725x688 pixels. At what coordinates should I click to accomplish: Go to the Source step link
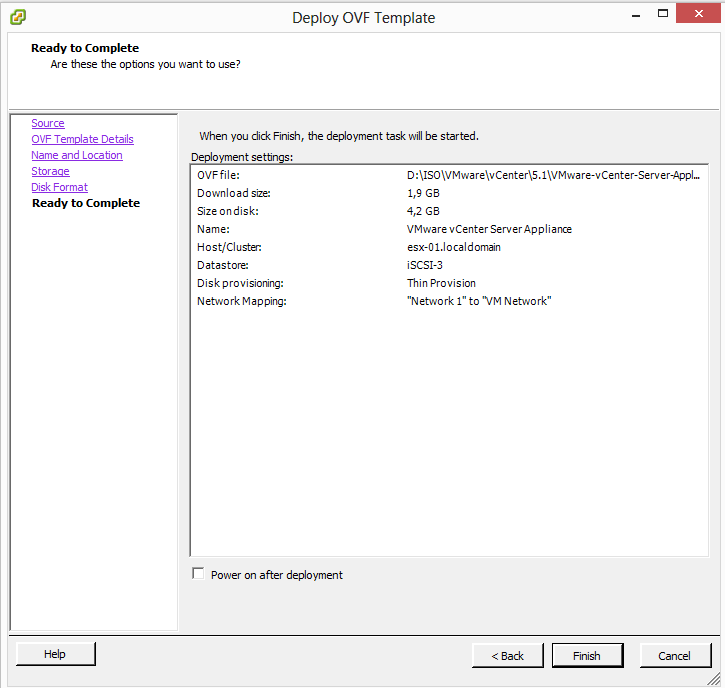coord(48,123)
